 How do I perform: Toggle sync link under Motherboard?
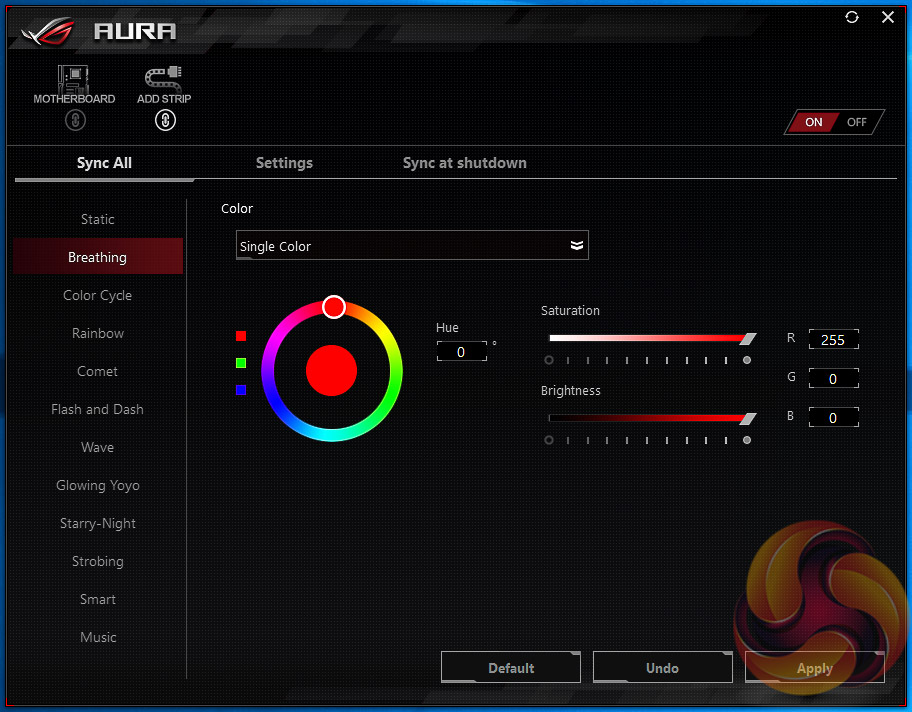tap(75, 120)
